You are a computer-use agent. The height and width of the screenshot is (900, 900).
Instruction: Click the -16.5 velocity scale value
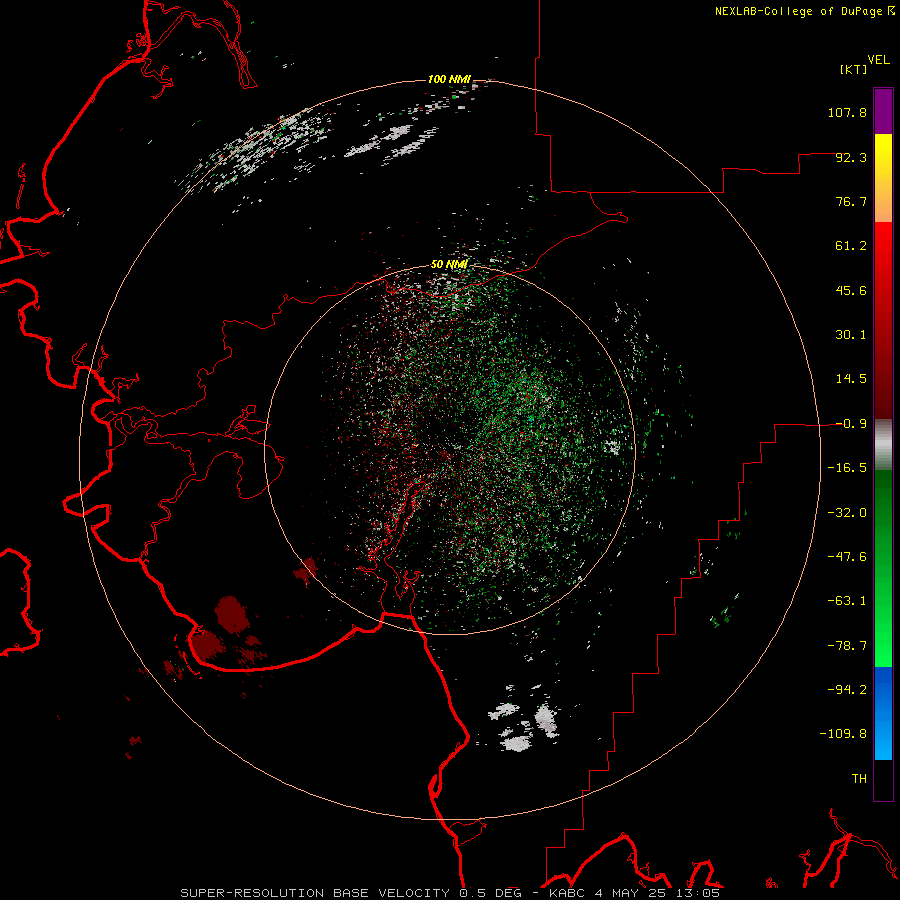(x=847, y=468)
